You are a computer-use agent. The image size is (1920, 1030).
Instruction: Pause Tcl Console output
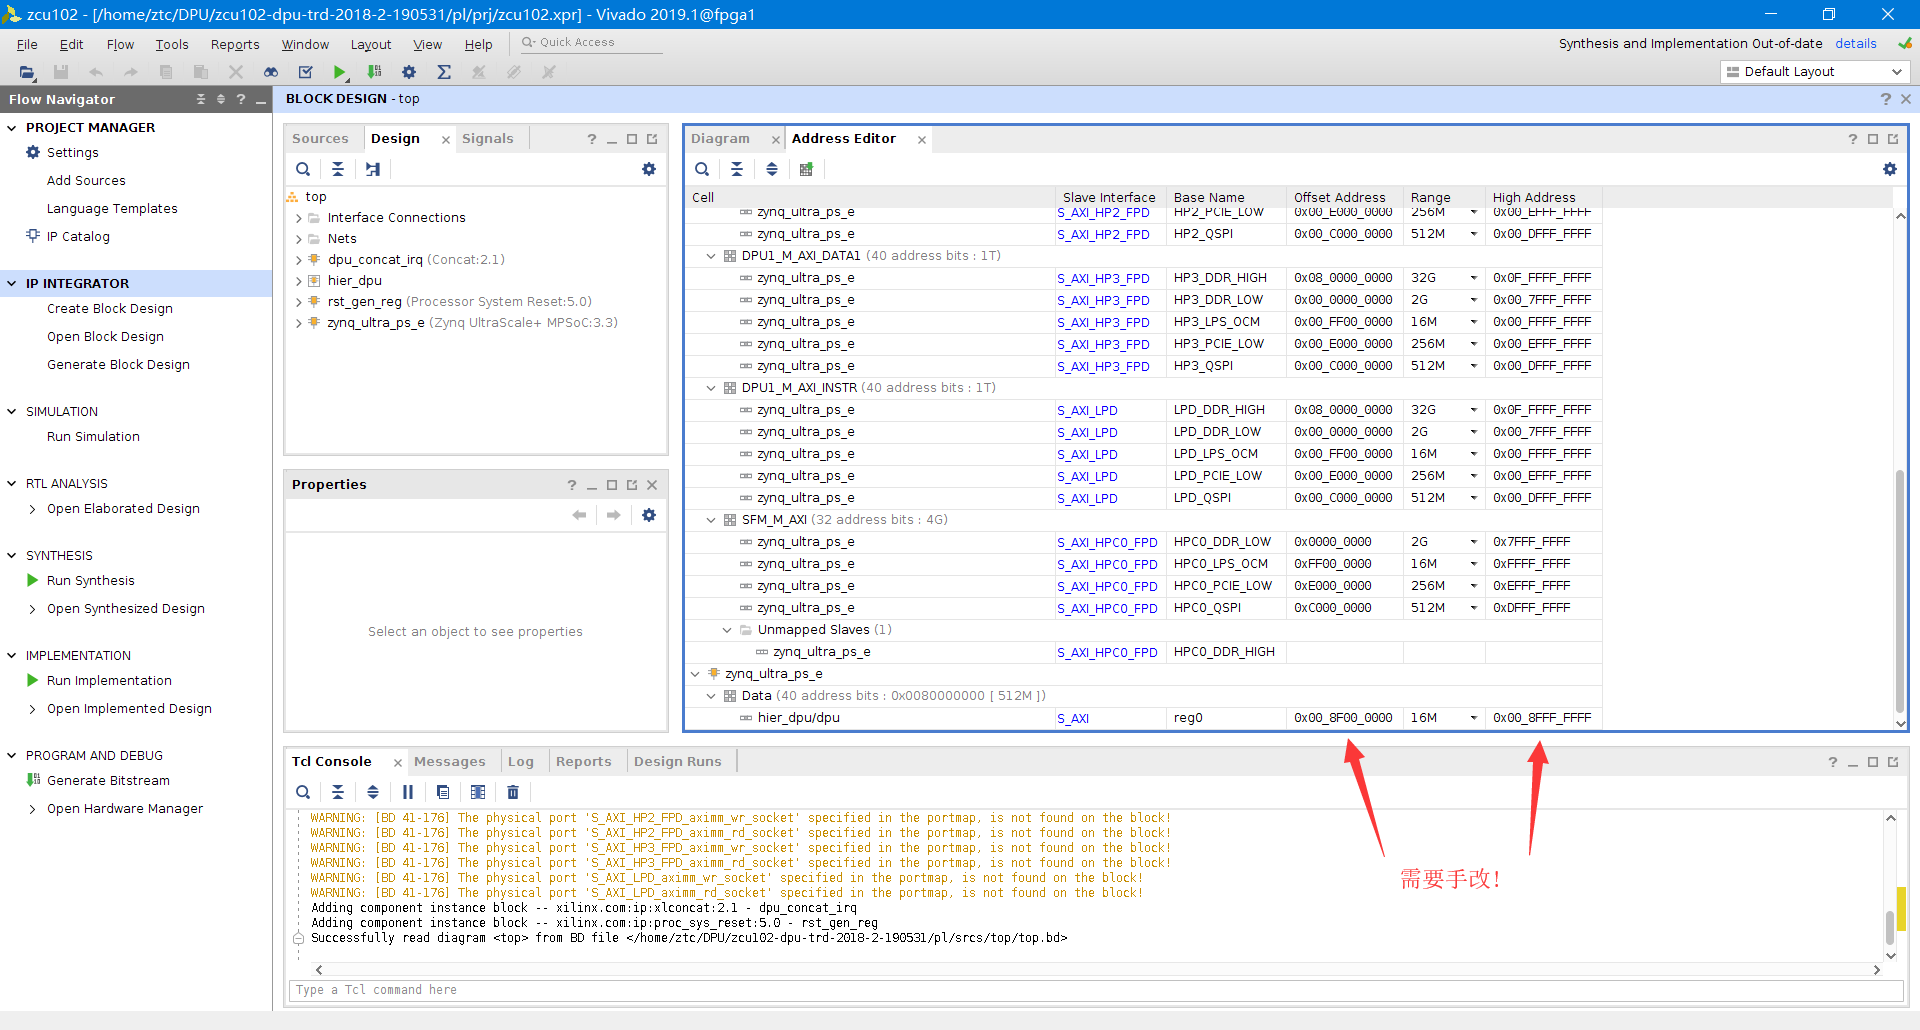[408, 792]
